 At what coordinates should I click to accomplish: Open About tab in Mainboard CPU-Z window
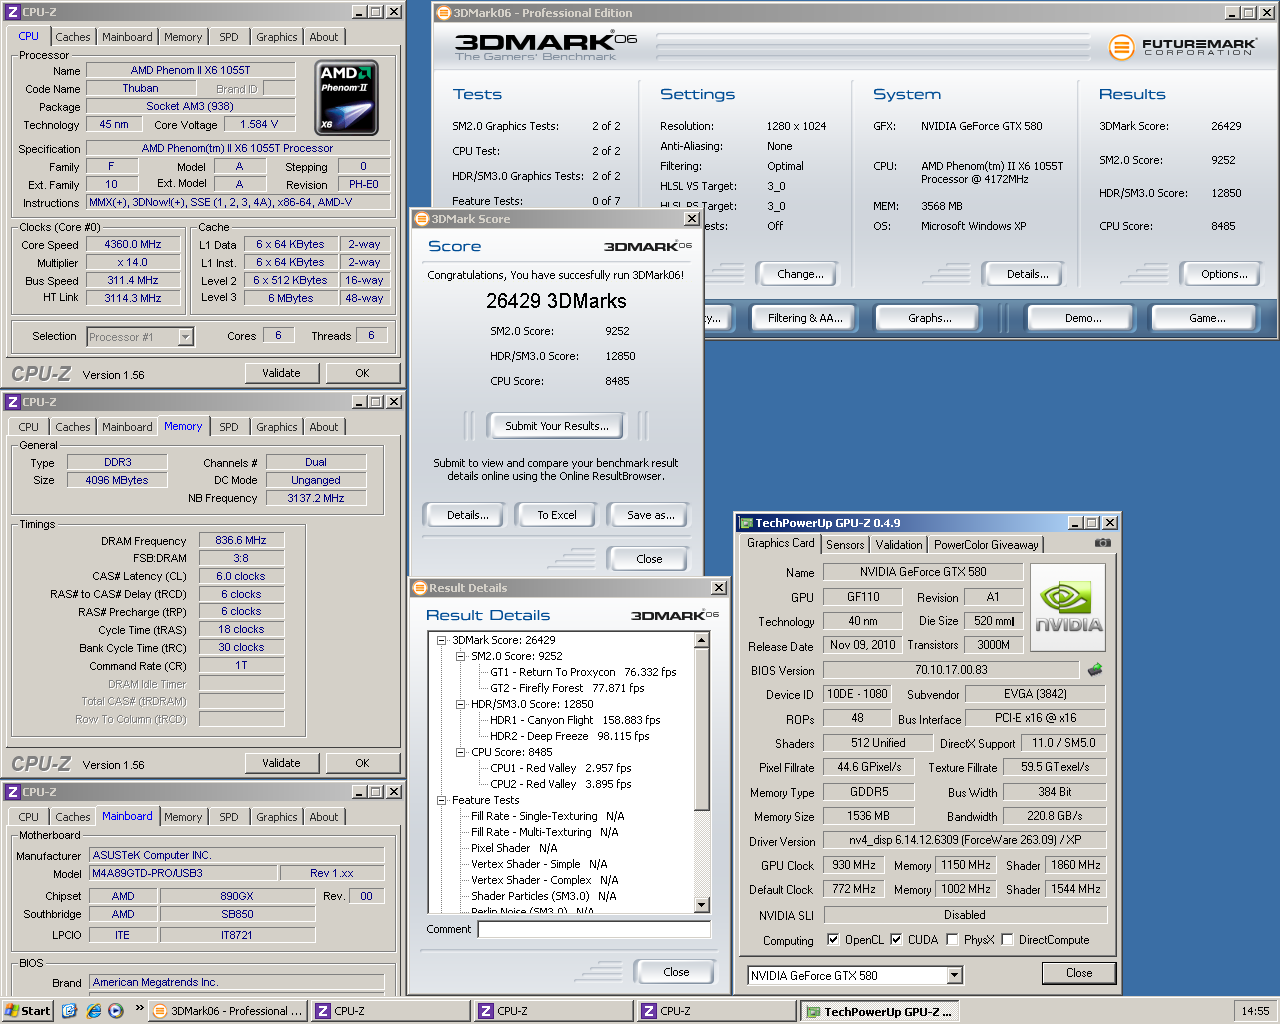(324, 817)
